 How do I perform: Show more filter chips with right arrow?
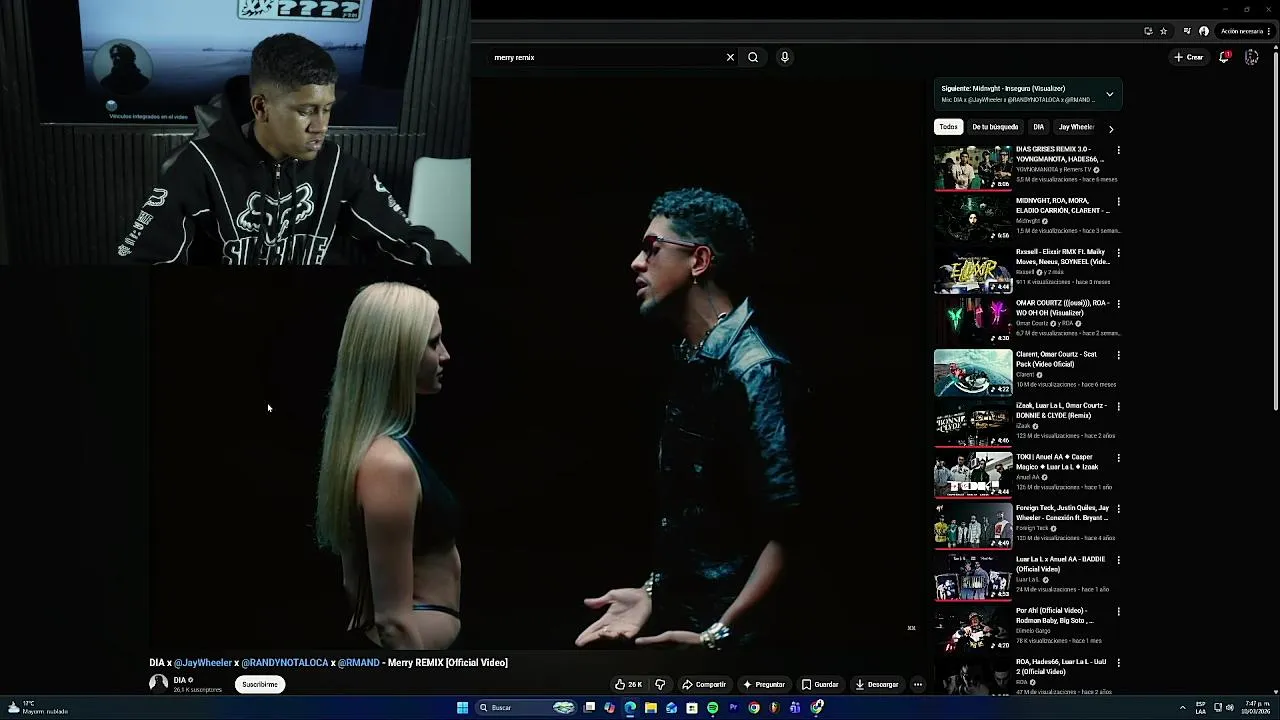1110,128
